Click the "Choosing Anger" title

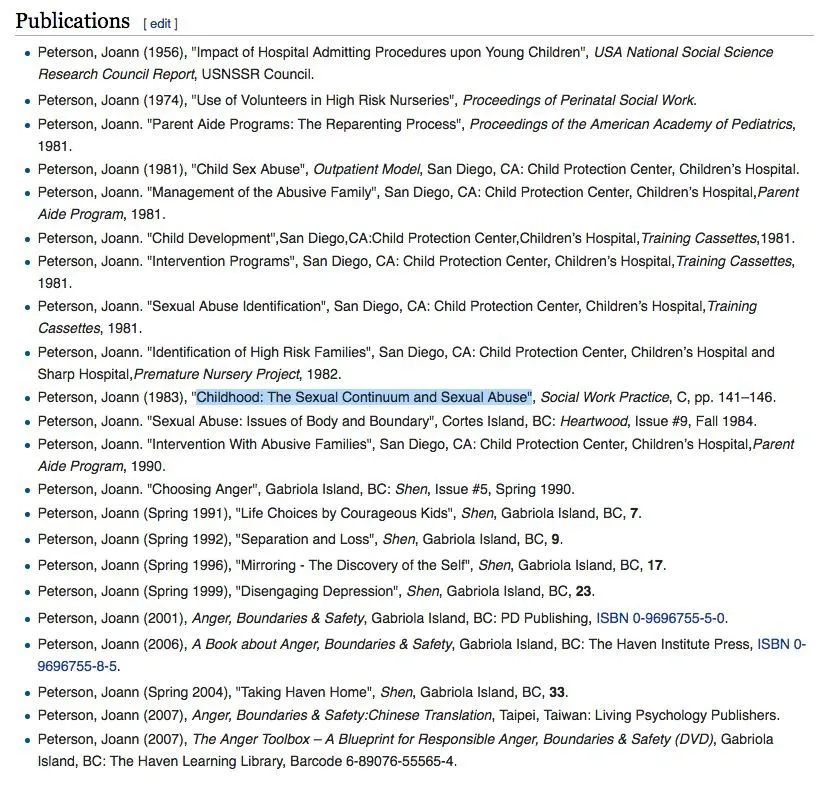click(202, 489)
